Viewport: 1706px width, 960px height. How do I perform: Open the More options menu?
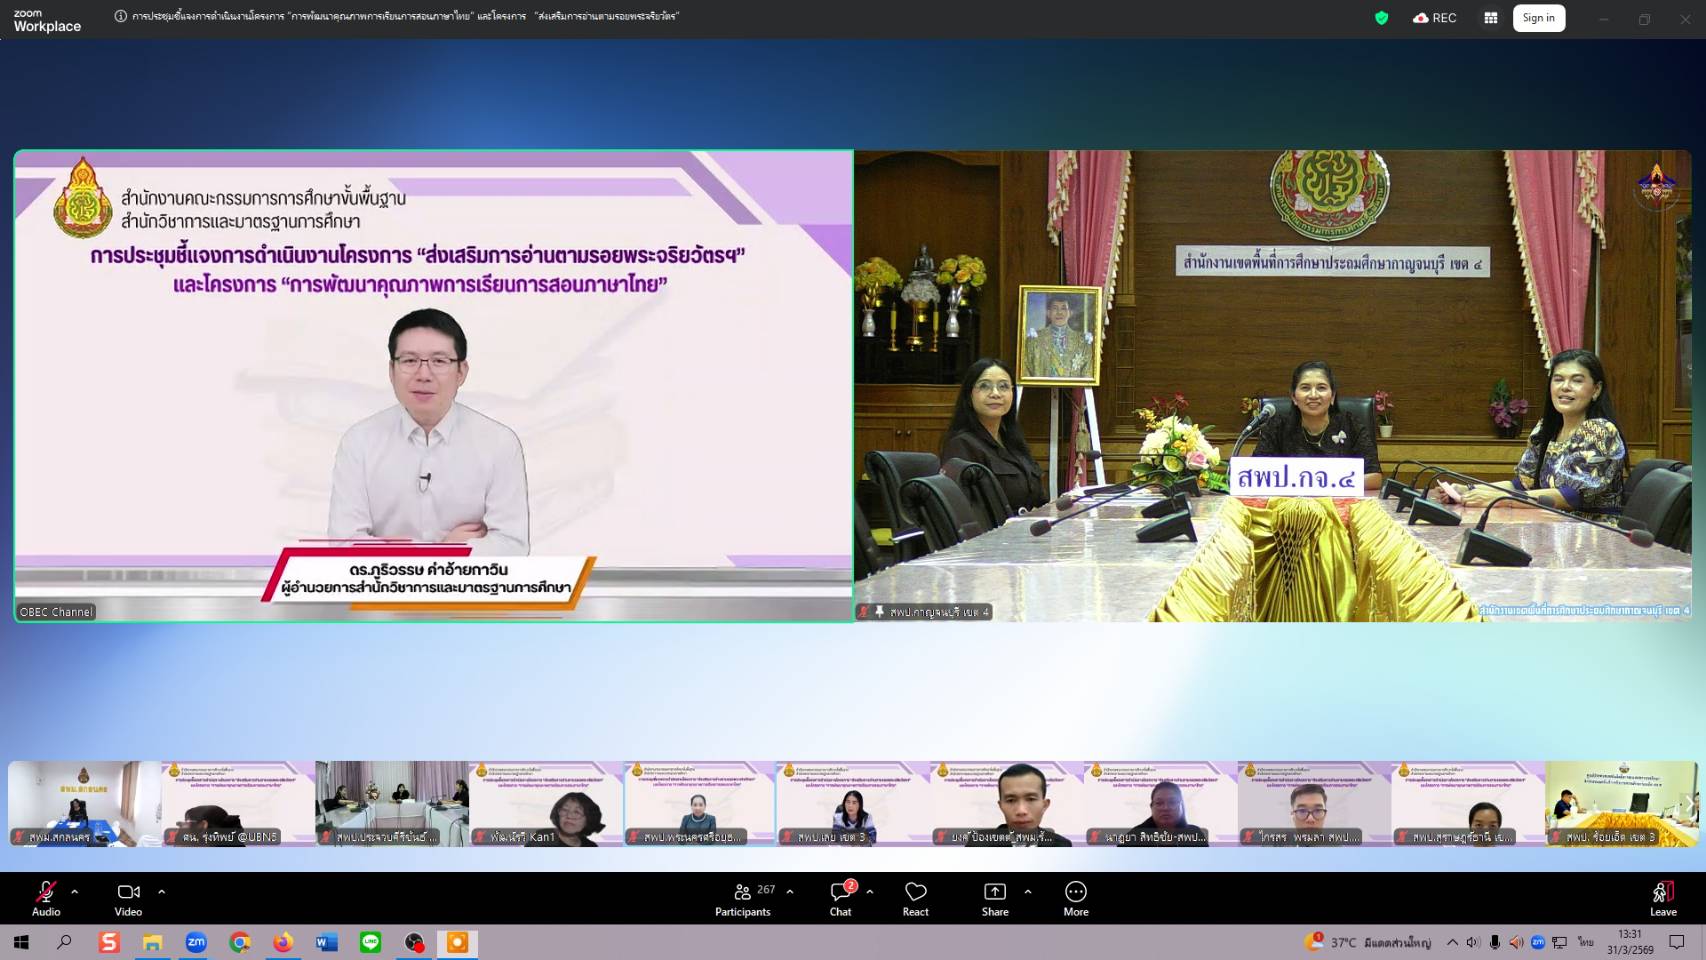[x=1076, y=897]
